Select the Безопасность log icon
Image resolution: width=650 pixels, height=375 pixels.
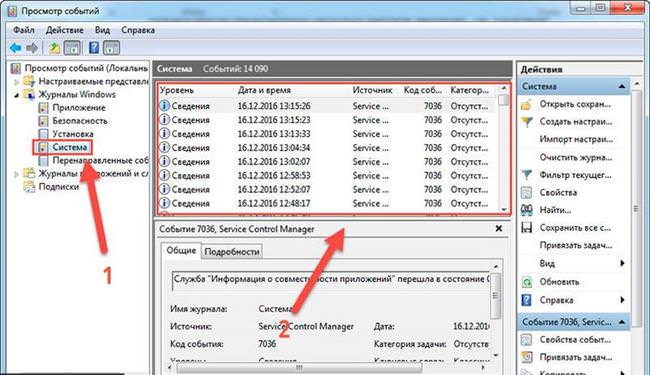[x=43, y=121]
